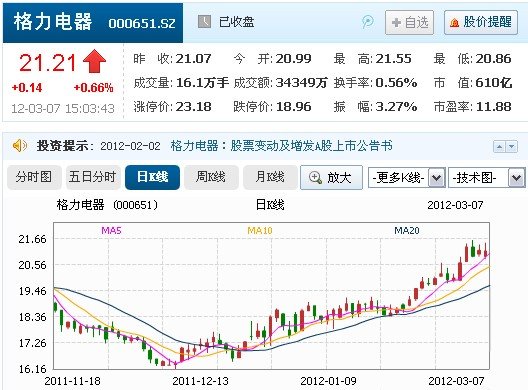Open the 更多K线 dropdown

[x=406, y=177]
